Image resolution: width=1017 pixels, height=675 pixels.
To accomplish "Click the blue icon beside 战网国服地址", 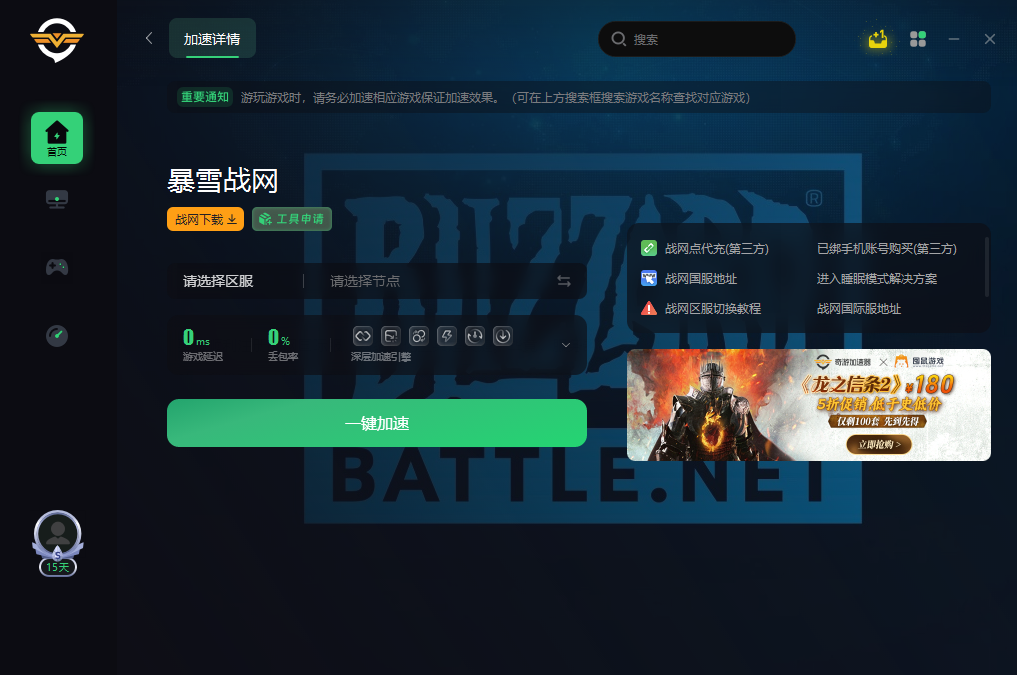I will click(649, 279).
